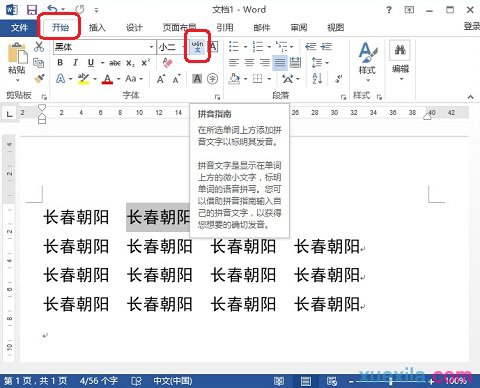Switch to References (引用) tab
The image size is (480, 388).
(x=225, y=28)
